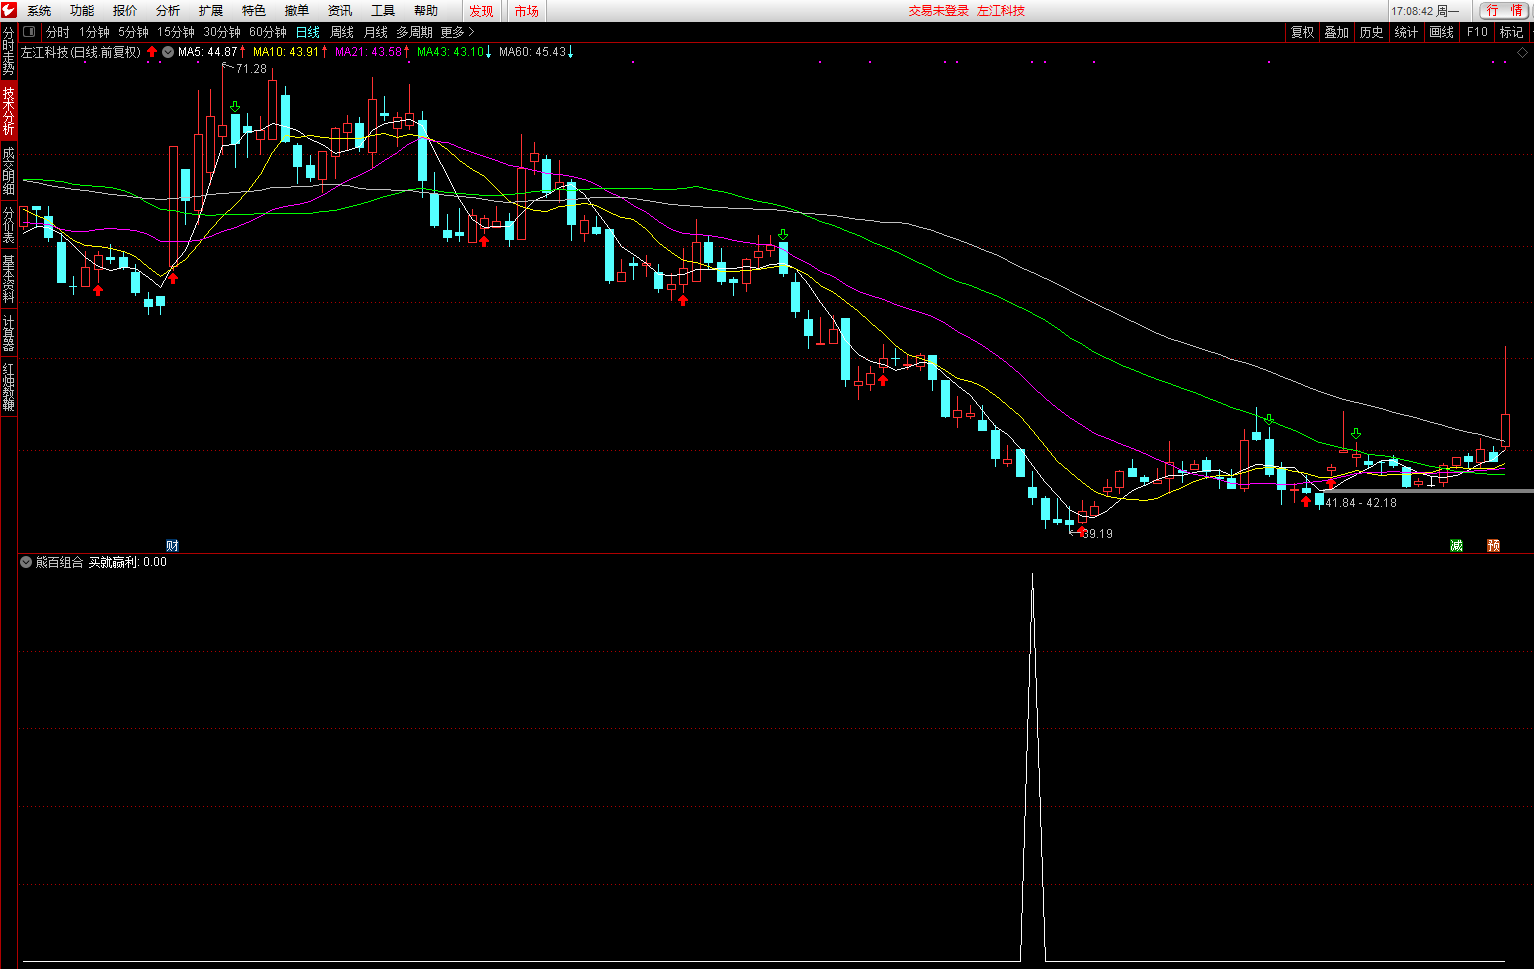Click the magenta MA21: 43.58 label

[368, 52]
